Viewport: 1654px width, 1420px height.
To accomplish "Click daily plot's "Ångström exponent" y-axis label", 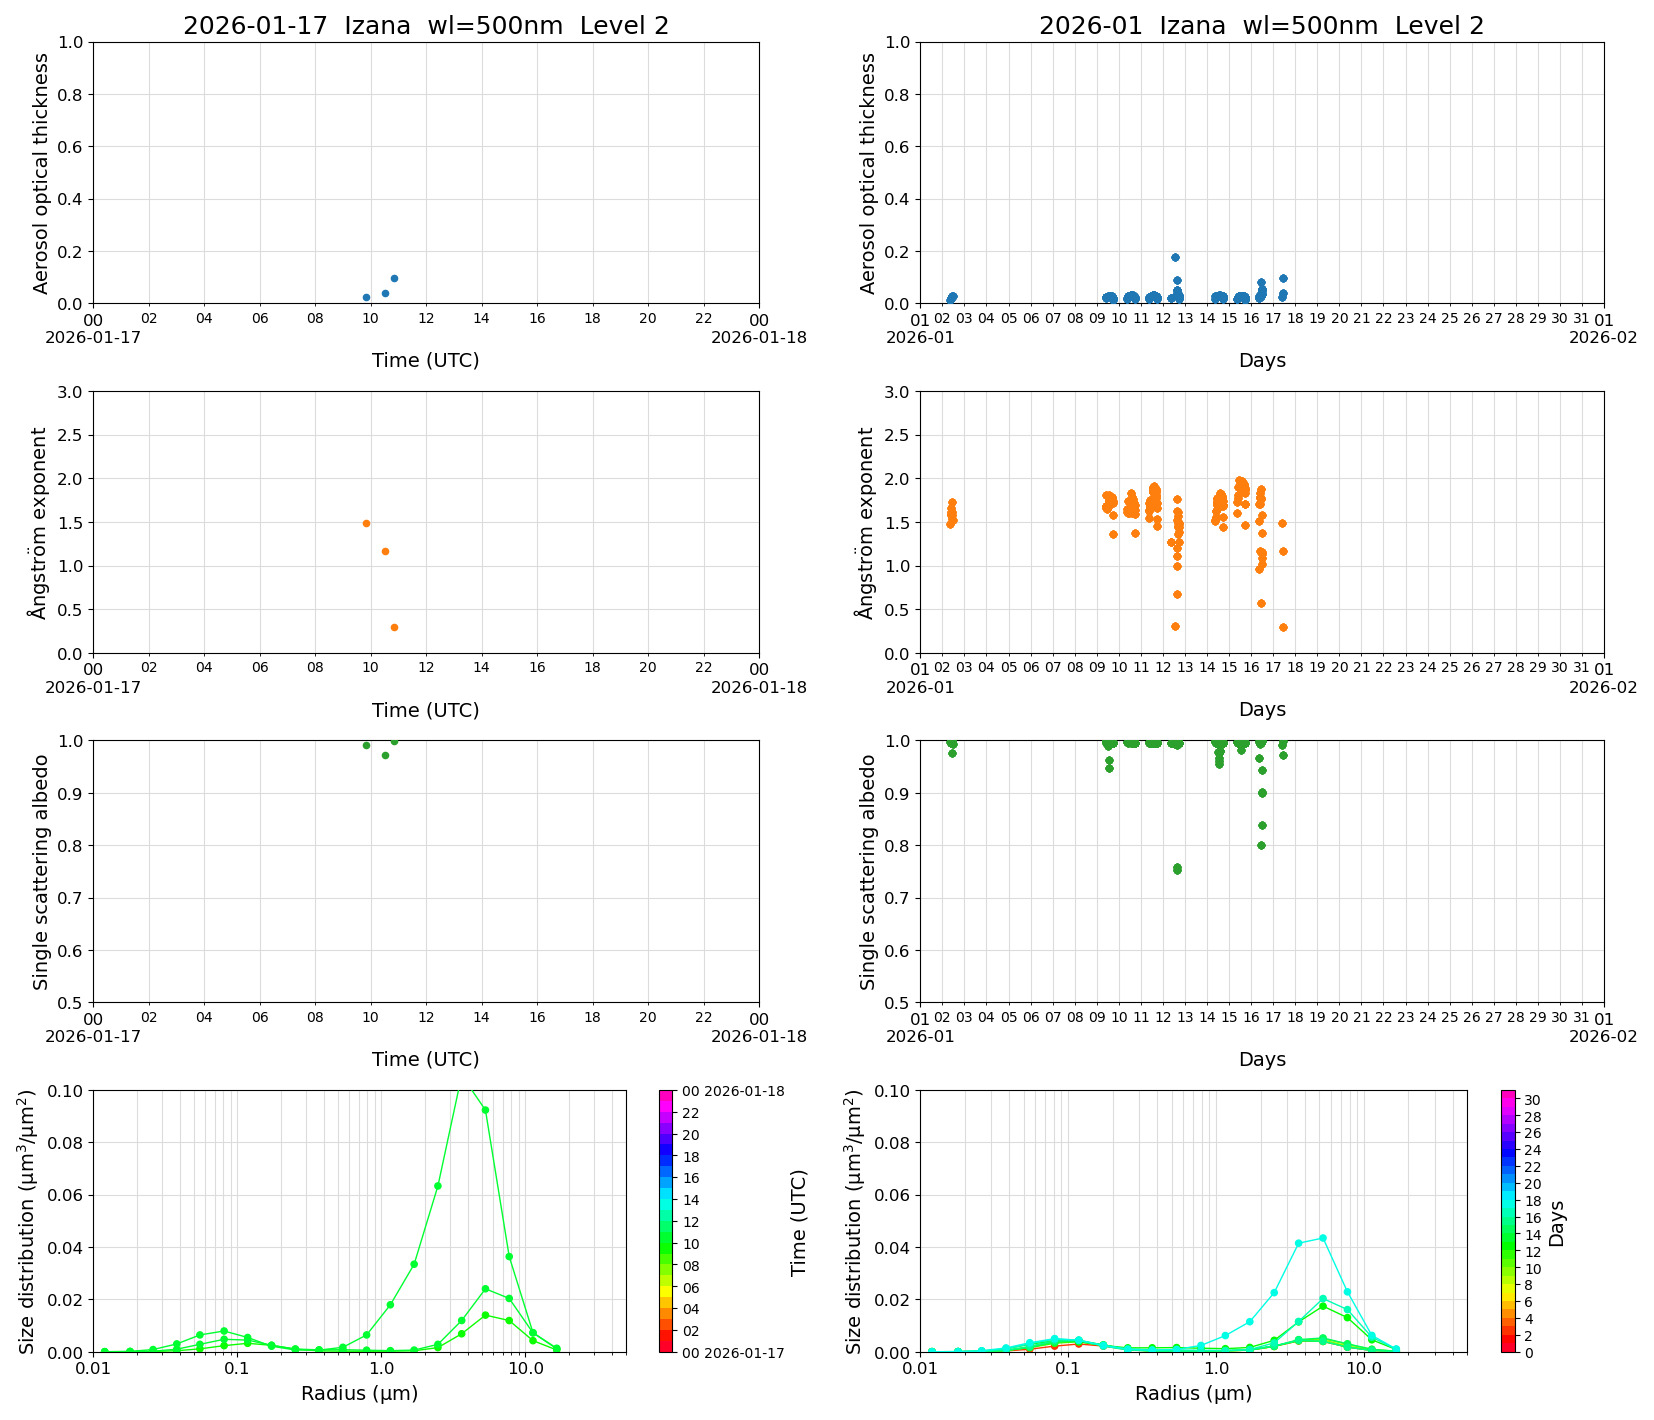I will tap(39, 523).
